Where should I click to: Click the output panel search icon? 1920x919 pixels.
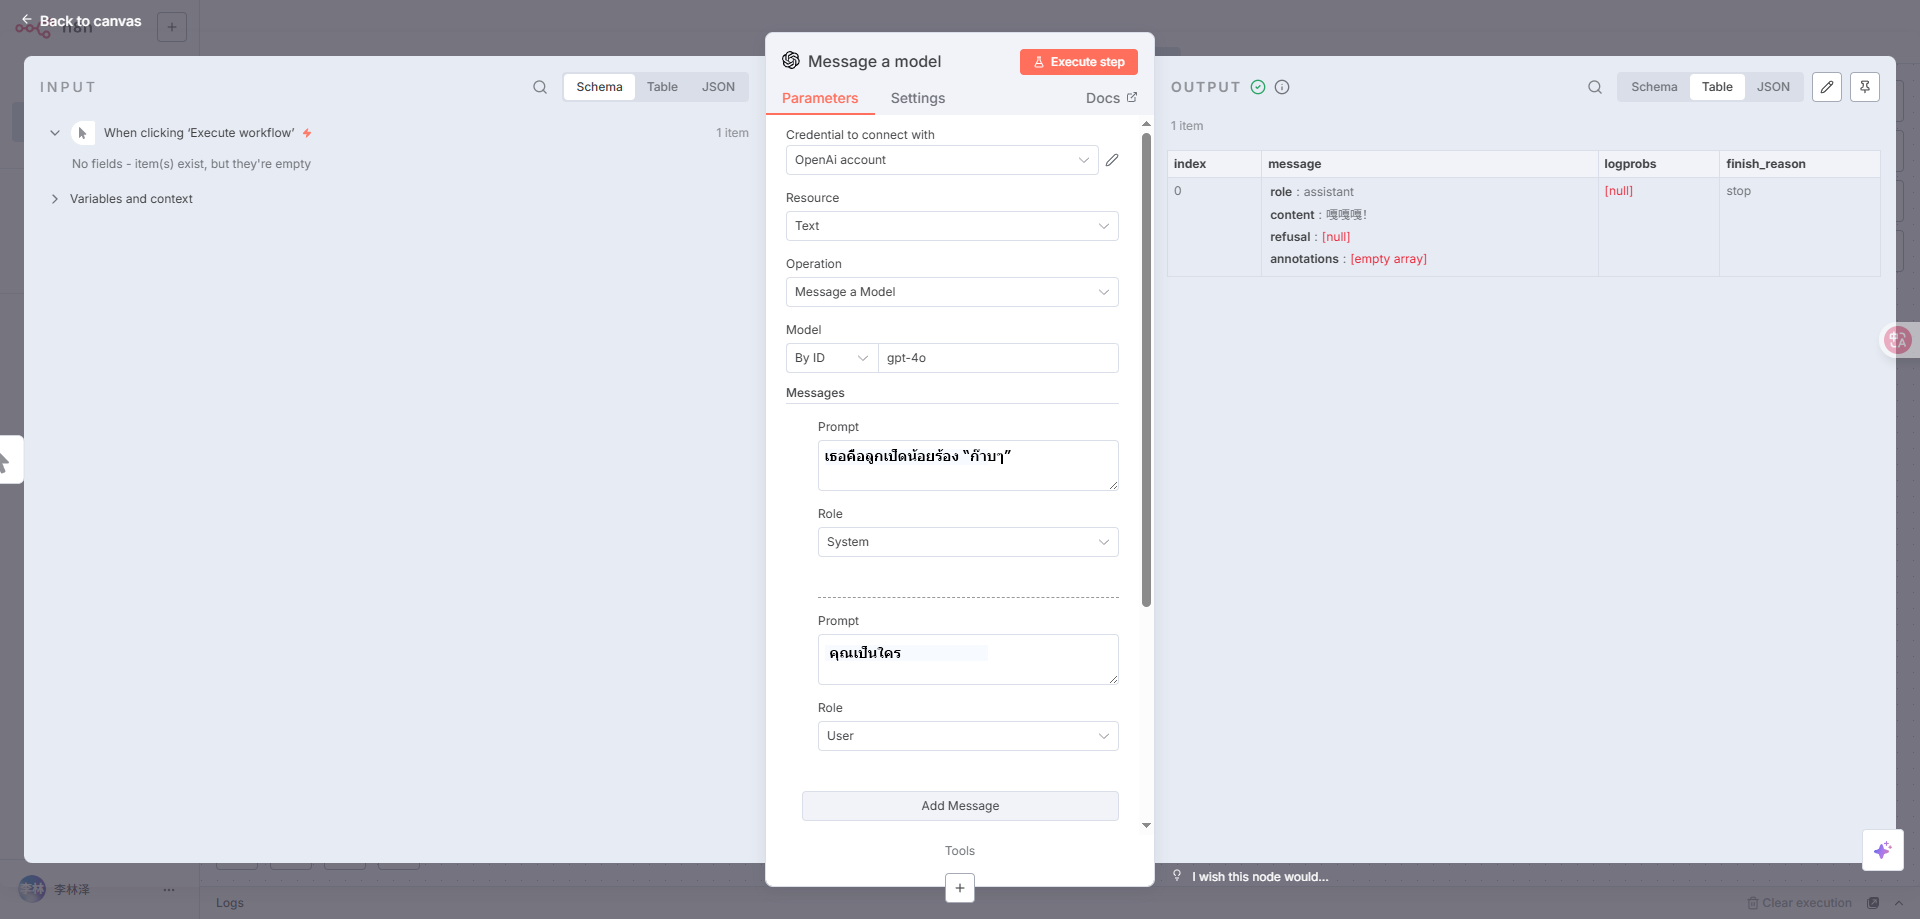pos(1595,87)
